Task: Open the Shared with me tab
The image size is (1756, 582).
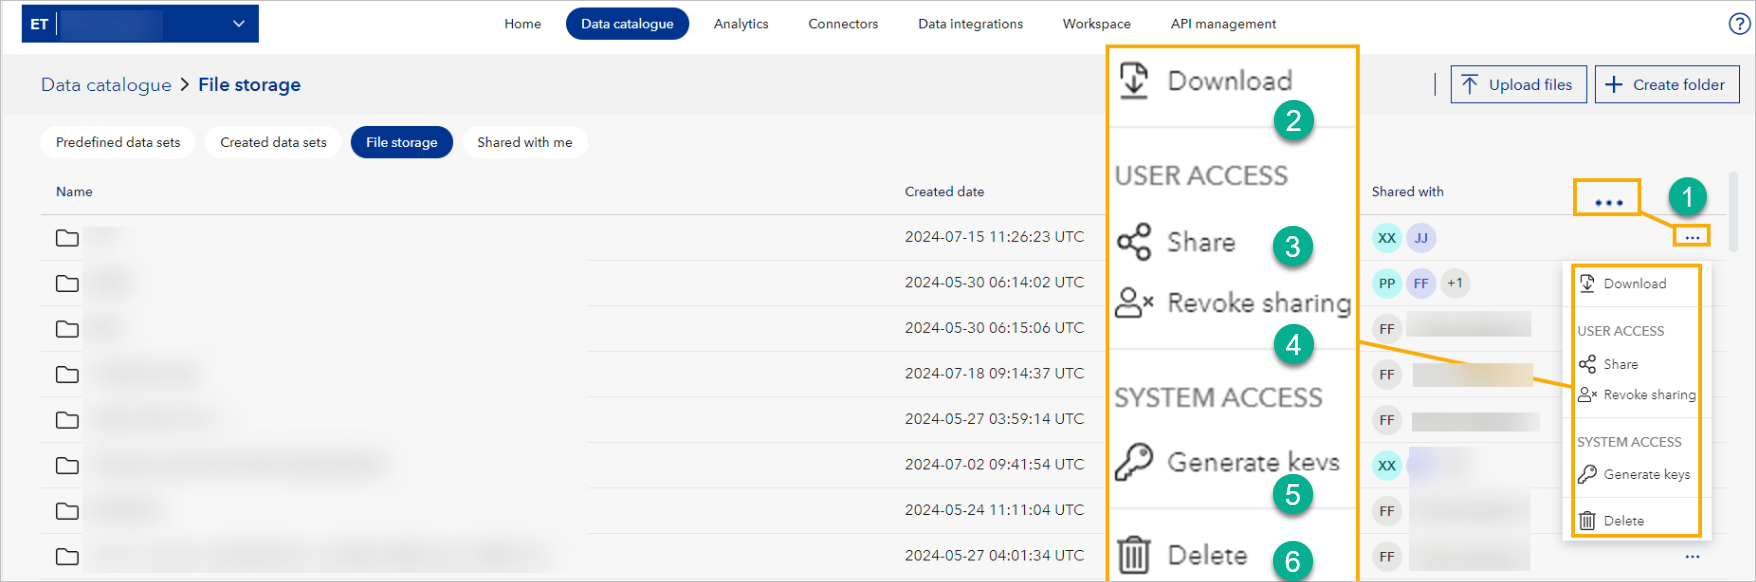Action: coord(524,142)
